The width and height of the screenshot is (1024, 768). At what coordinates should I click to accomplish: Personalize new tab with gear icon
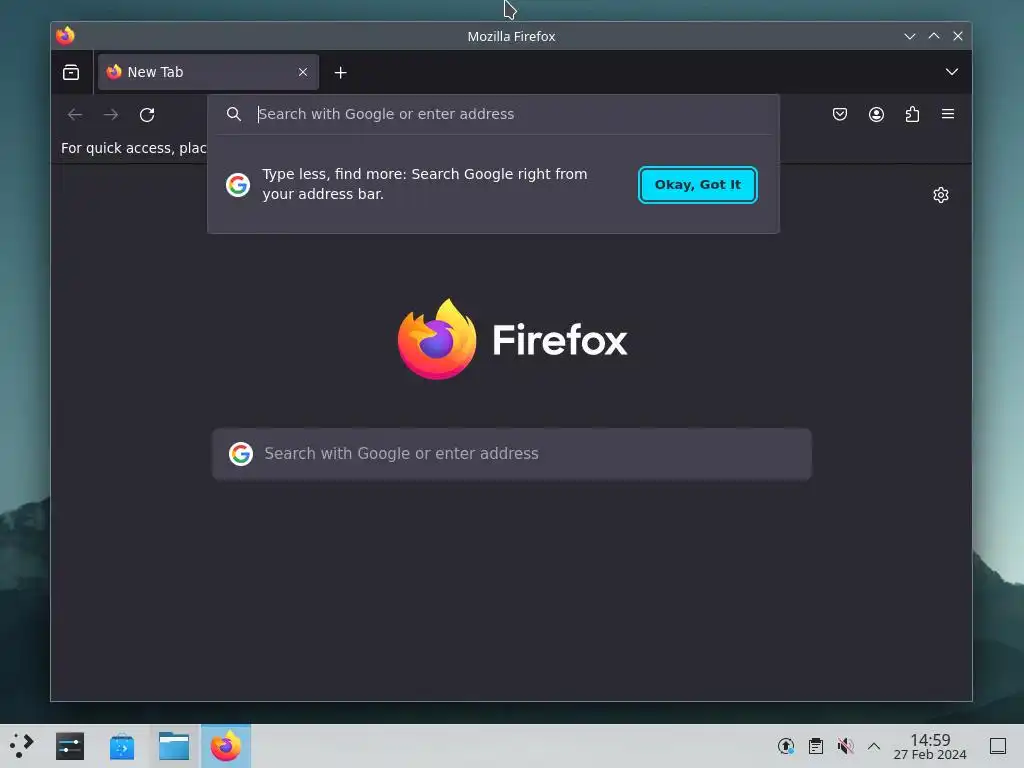coord(940,195)
